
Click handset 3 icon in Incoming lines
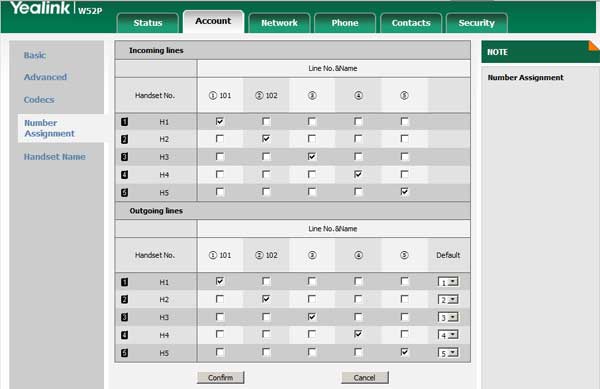tap(124, 157)
